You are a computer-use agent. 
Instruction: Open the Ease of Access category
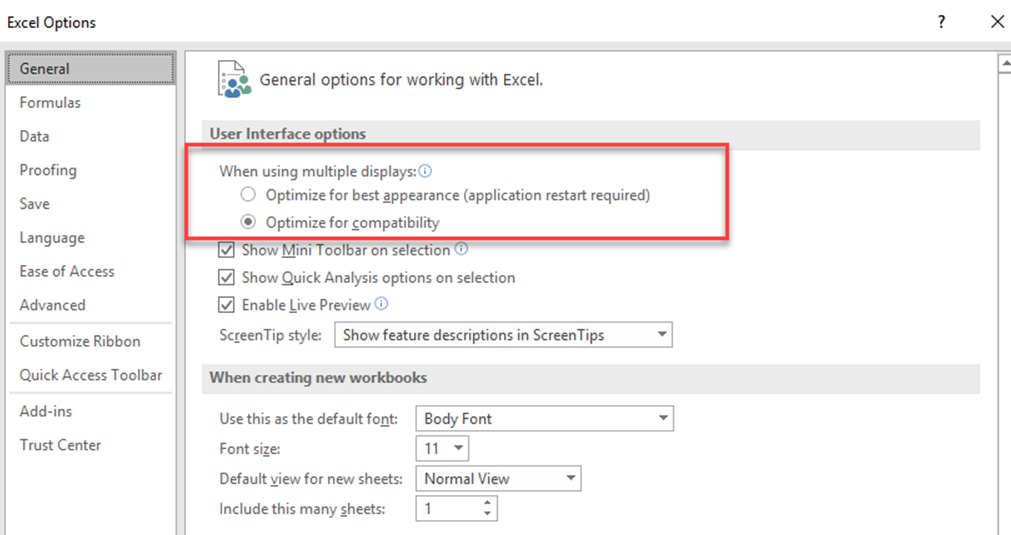point(91,271)
